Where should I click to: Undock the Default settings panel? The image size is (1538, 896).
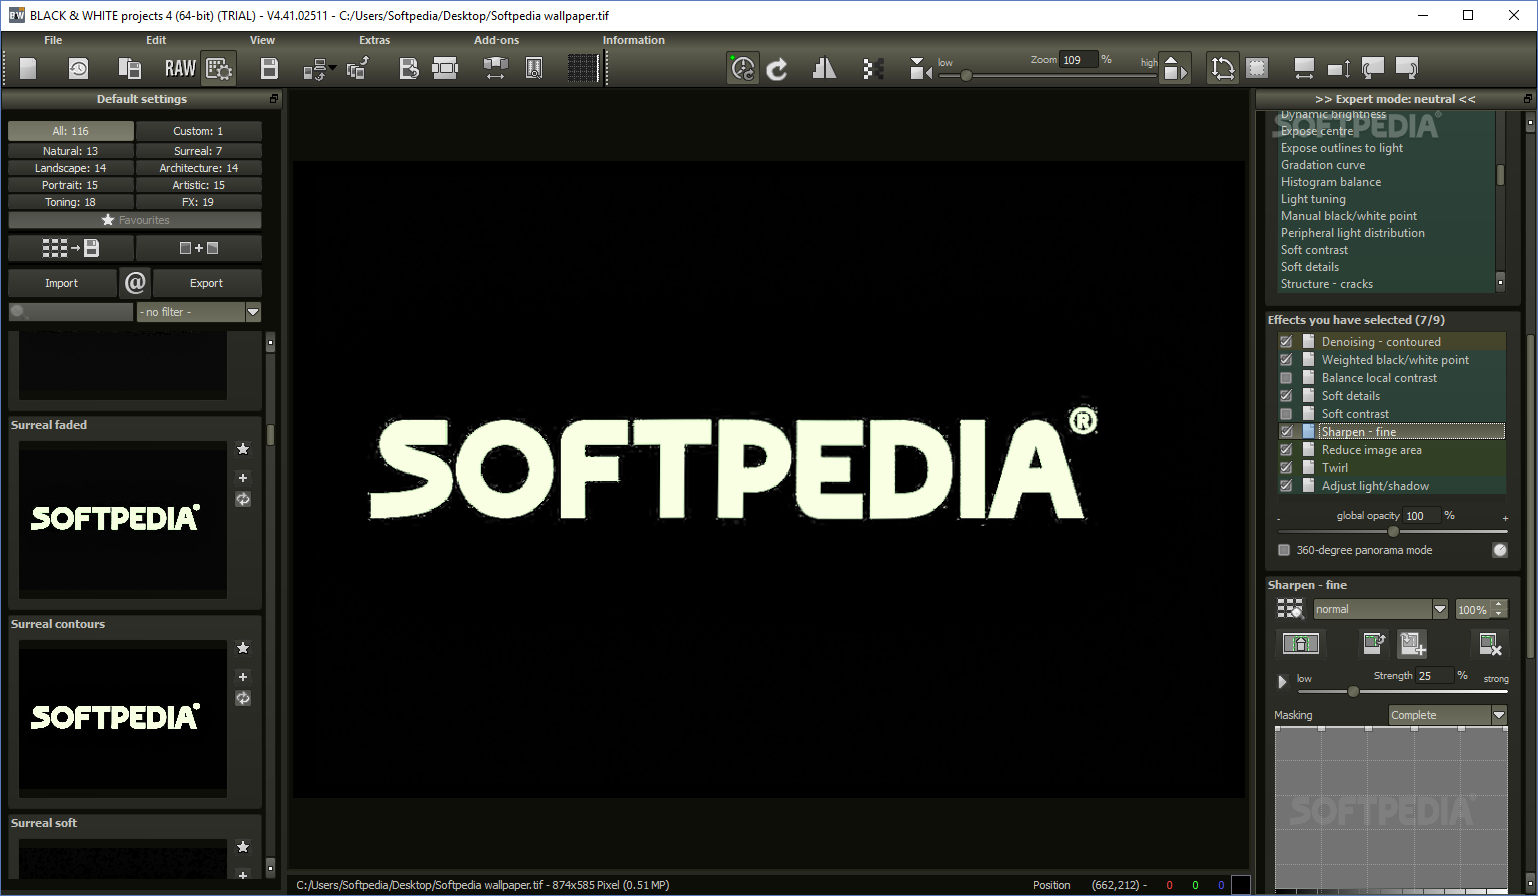274,99
